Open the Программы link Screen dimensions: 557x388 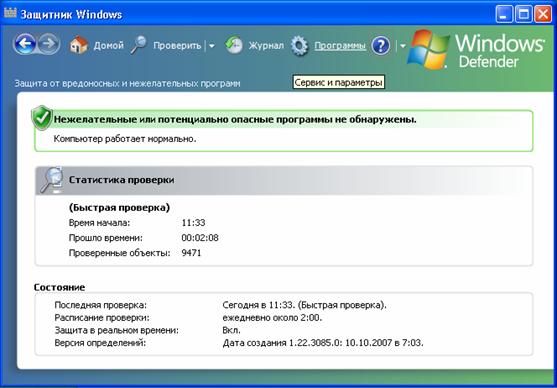(x=340, y=46)
